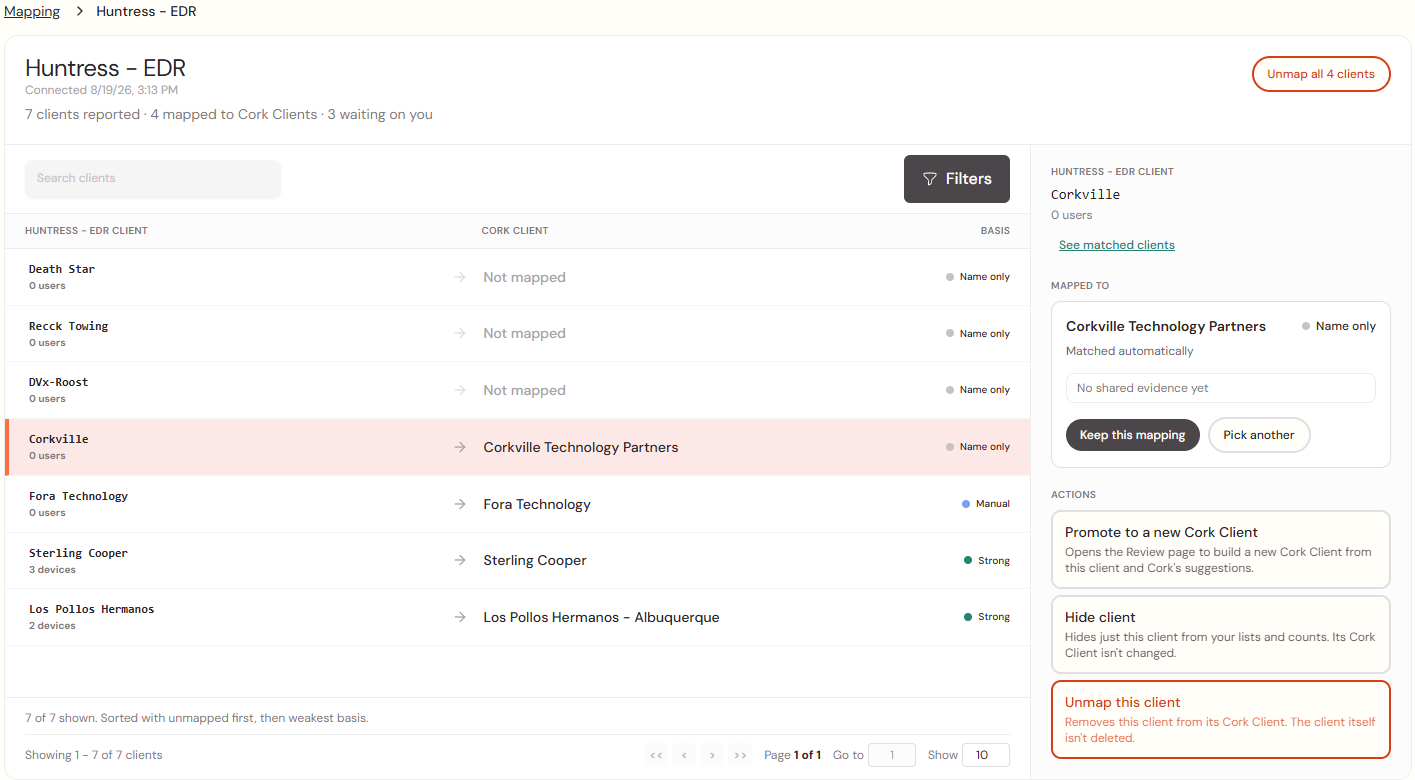
Task: Click Unmap this client action
Action: point(1221,720)
